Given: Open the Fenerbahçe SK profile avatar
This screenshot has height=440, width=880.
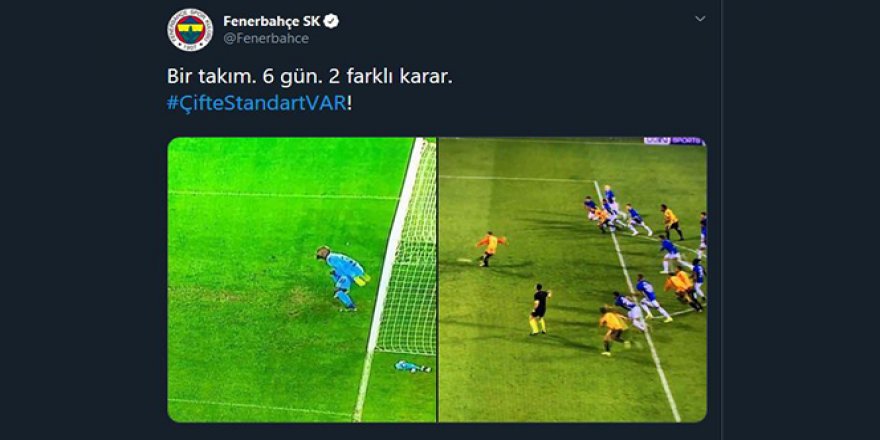Looking at the screenshot, I should [190, 30].
